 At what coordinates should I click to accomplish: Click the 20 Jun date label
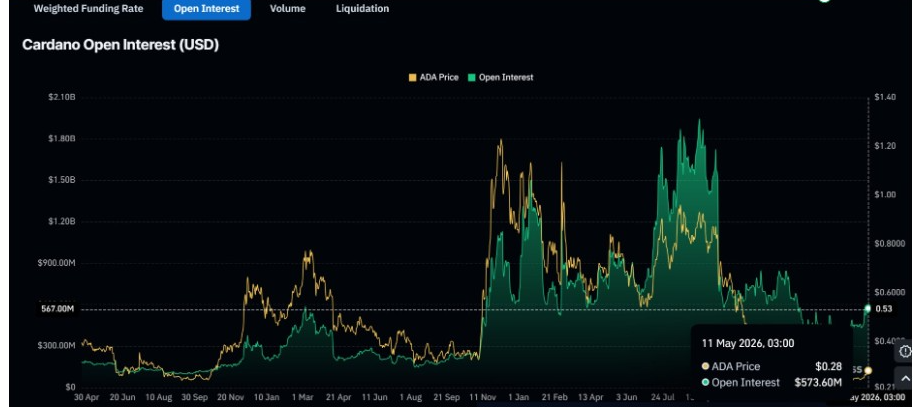click(x=122, y=398)
